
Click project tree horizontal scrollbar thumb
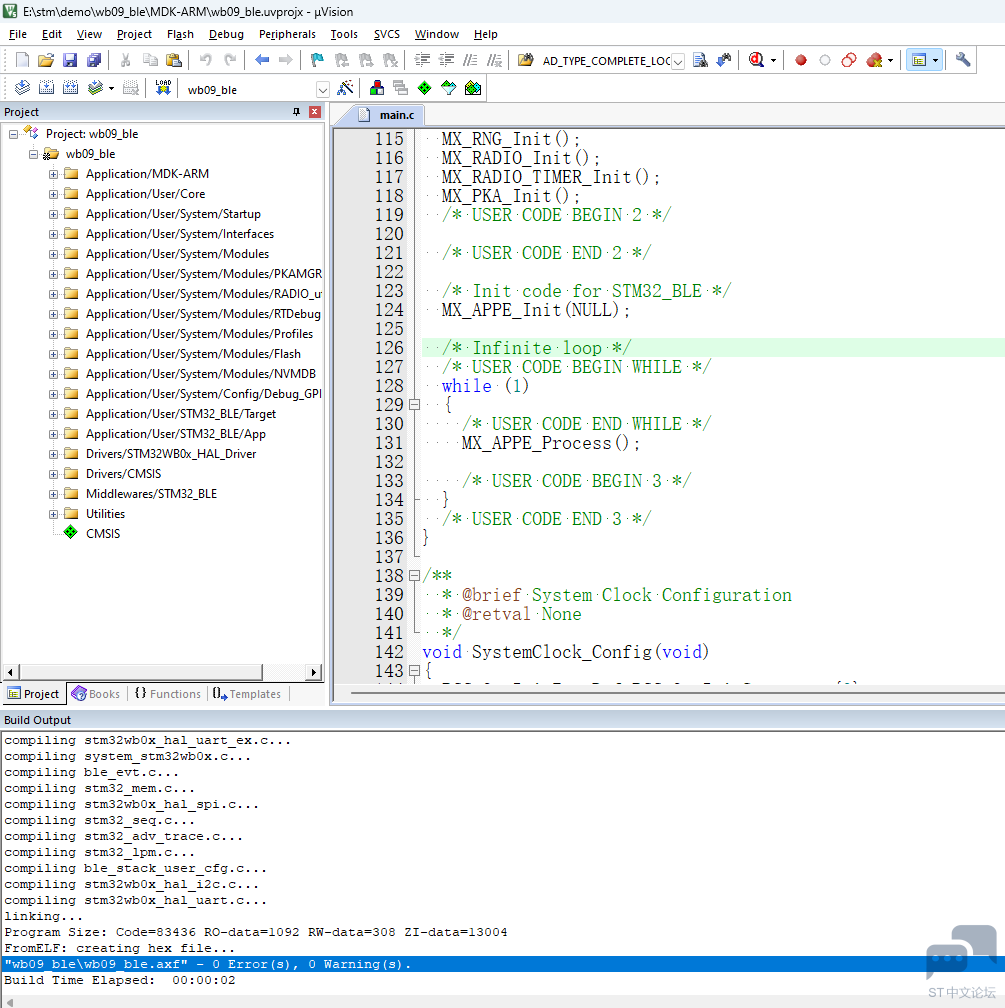pyautogui.click(x=141, y=672)
